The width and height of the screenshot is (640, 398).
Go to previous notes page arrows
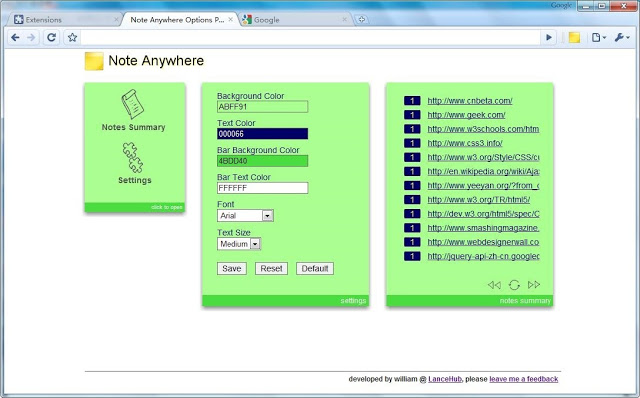point(494,285)
